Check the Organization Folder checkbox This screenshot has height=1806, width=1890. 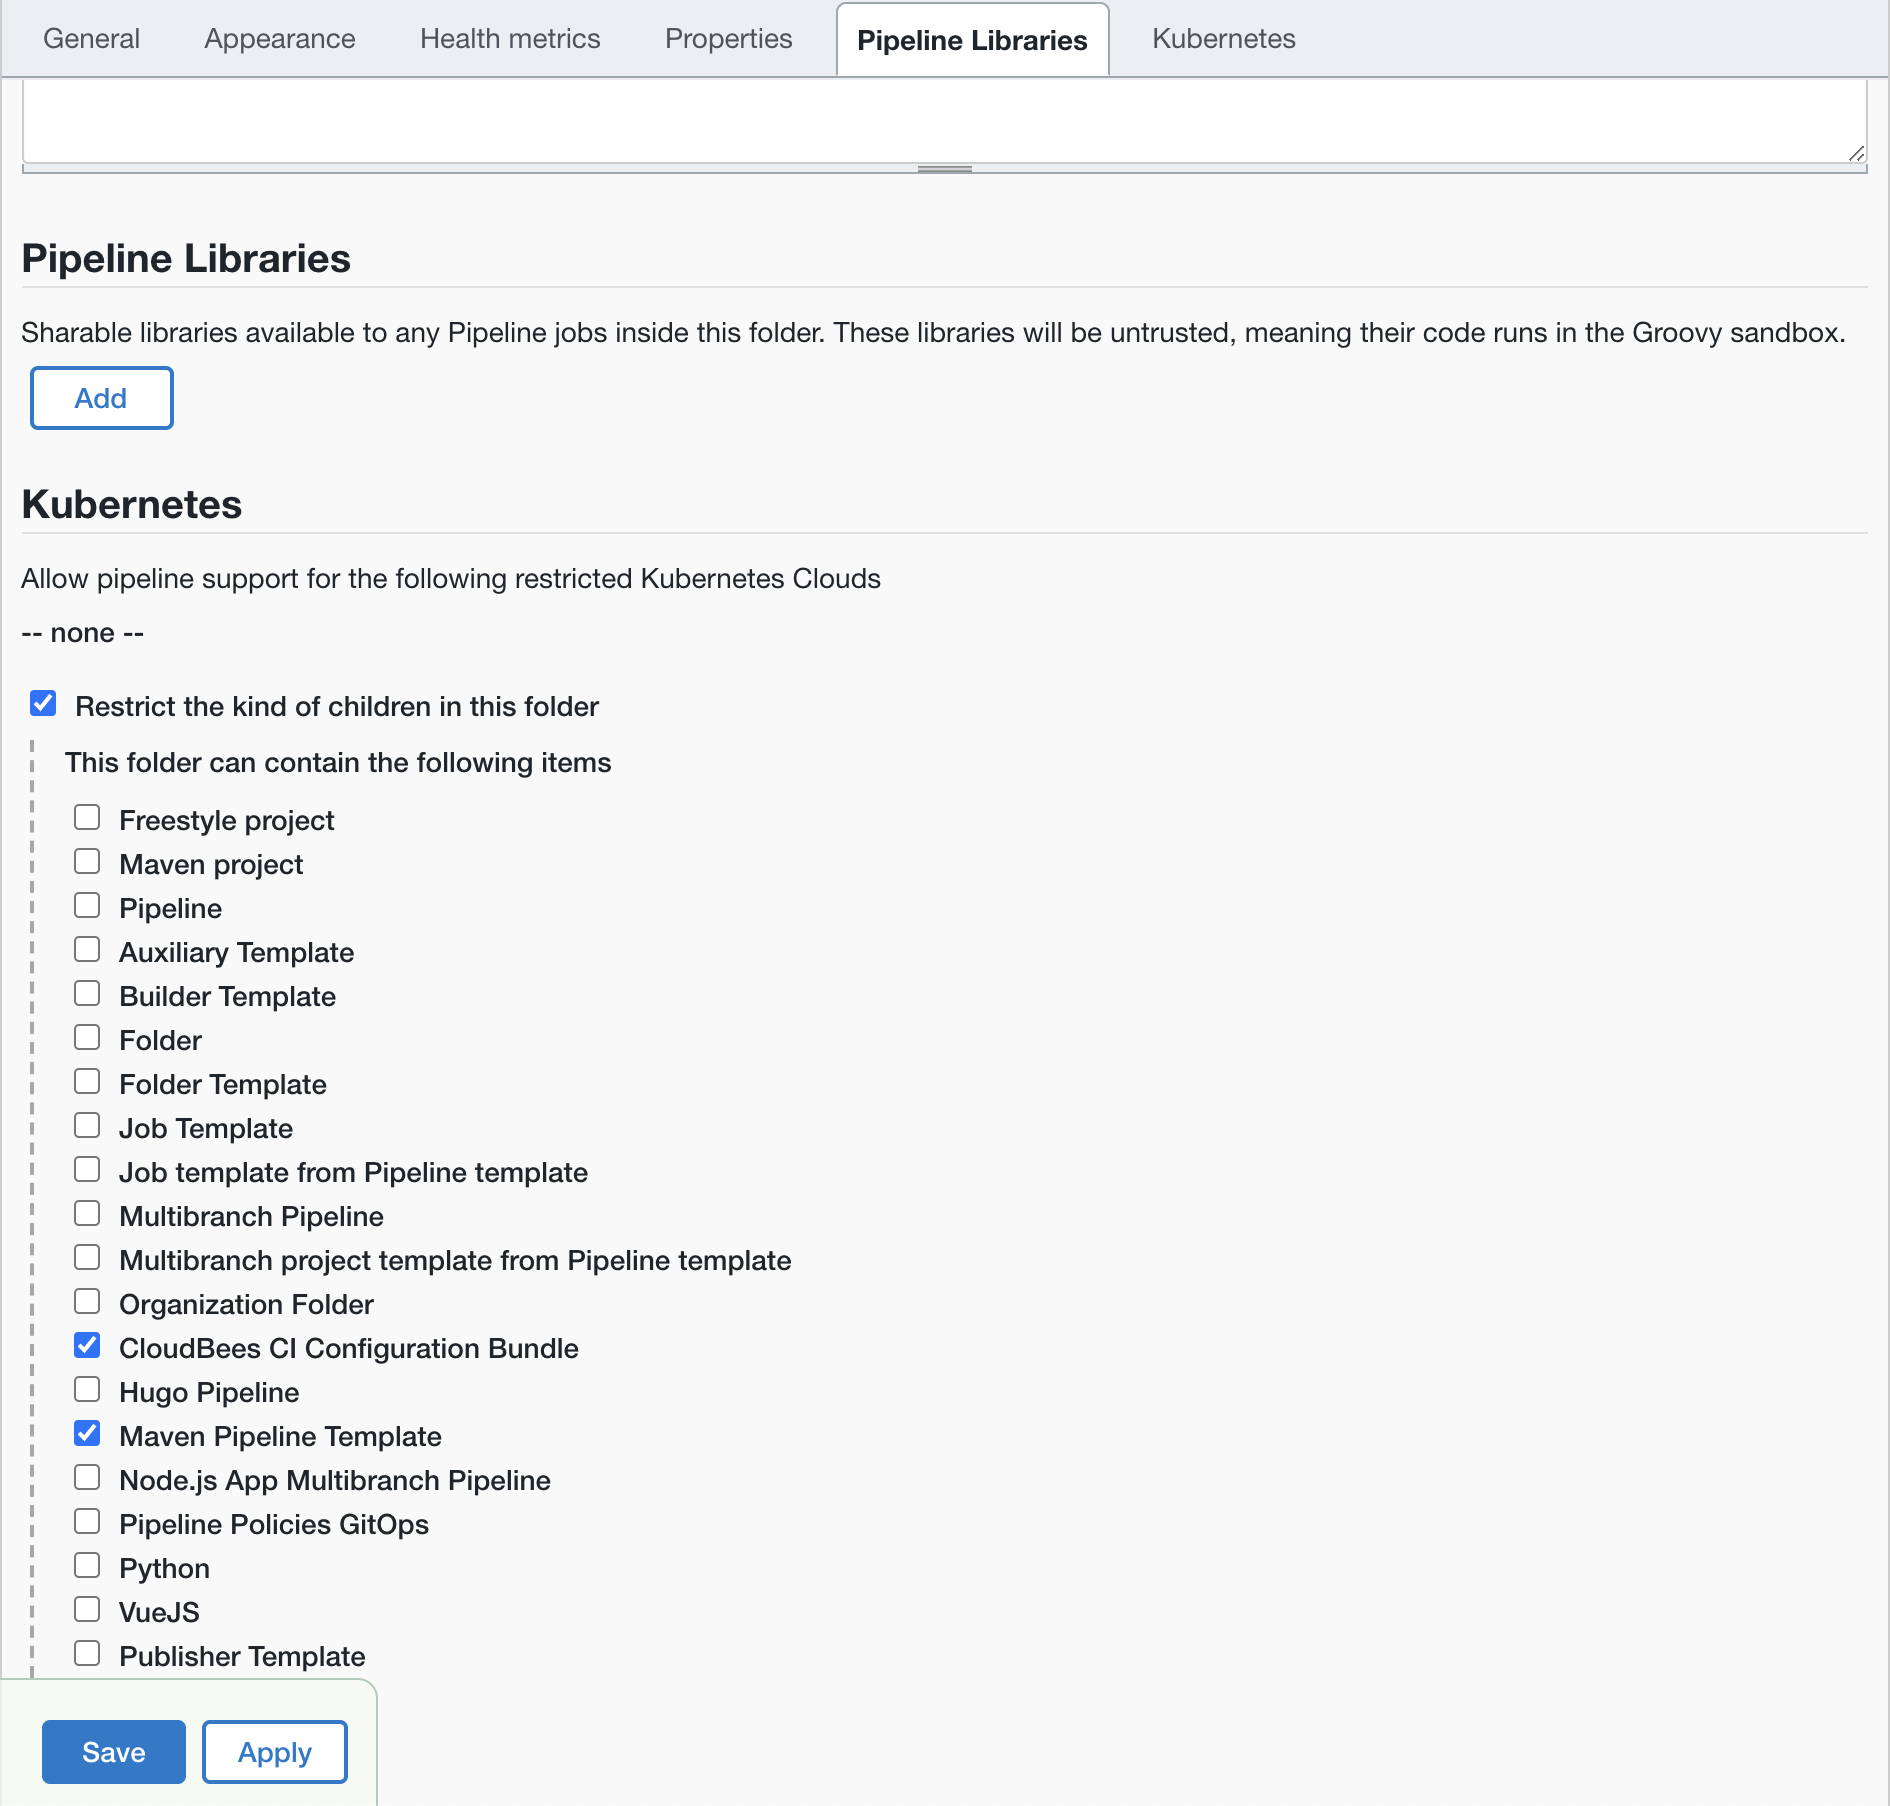coord(87,1302)
